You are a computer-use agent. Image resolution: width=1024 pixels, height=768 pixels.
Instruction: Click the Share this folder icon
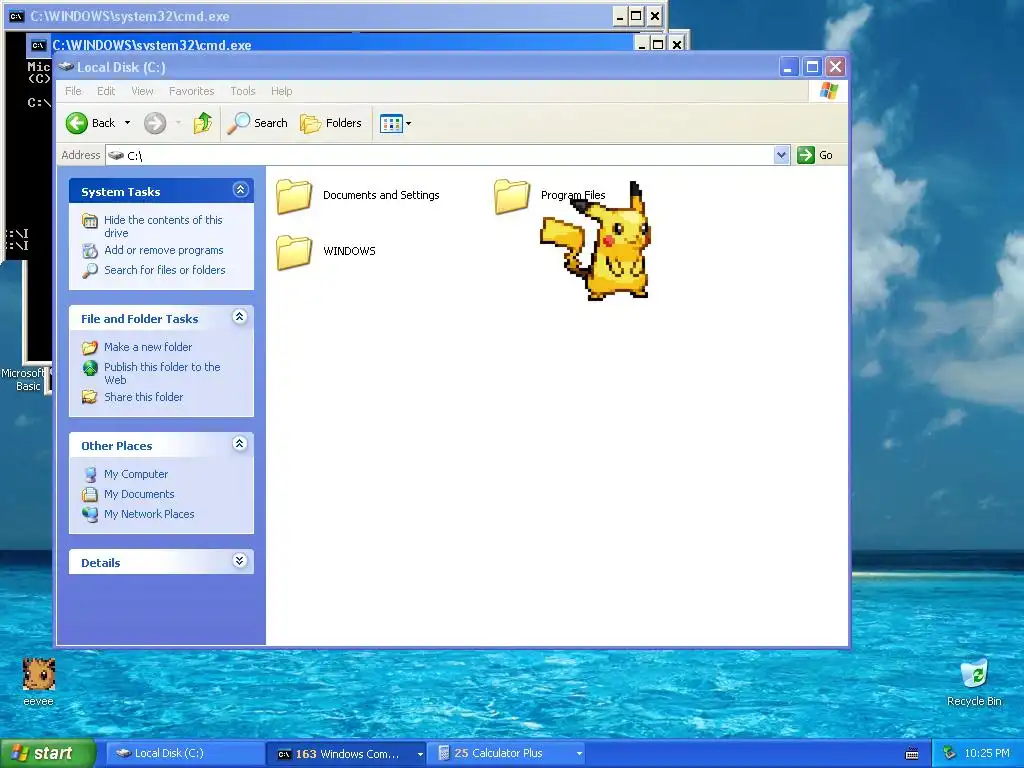tap(89, 397)
